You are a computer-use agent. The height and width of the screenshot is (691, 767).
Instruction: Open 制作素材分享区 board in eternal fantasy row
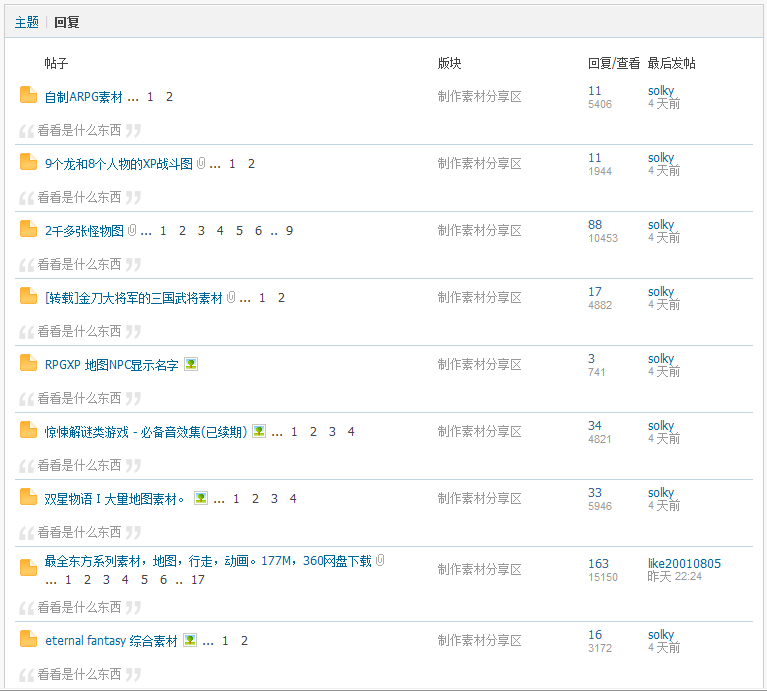pyautogui.click(x=479, y=641)
